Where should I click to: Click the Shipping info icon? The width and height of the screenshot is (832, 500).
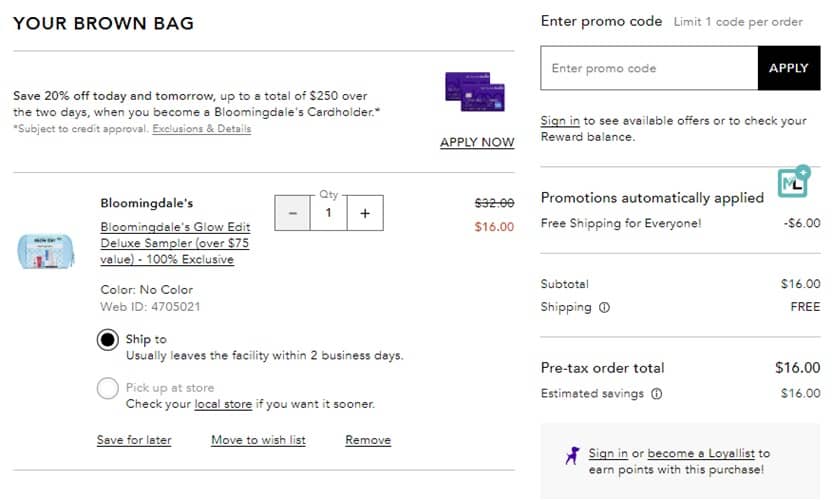(604, 307)
